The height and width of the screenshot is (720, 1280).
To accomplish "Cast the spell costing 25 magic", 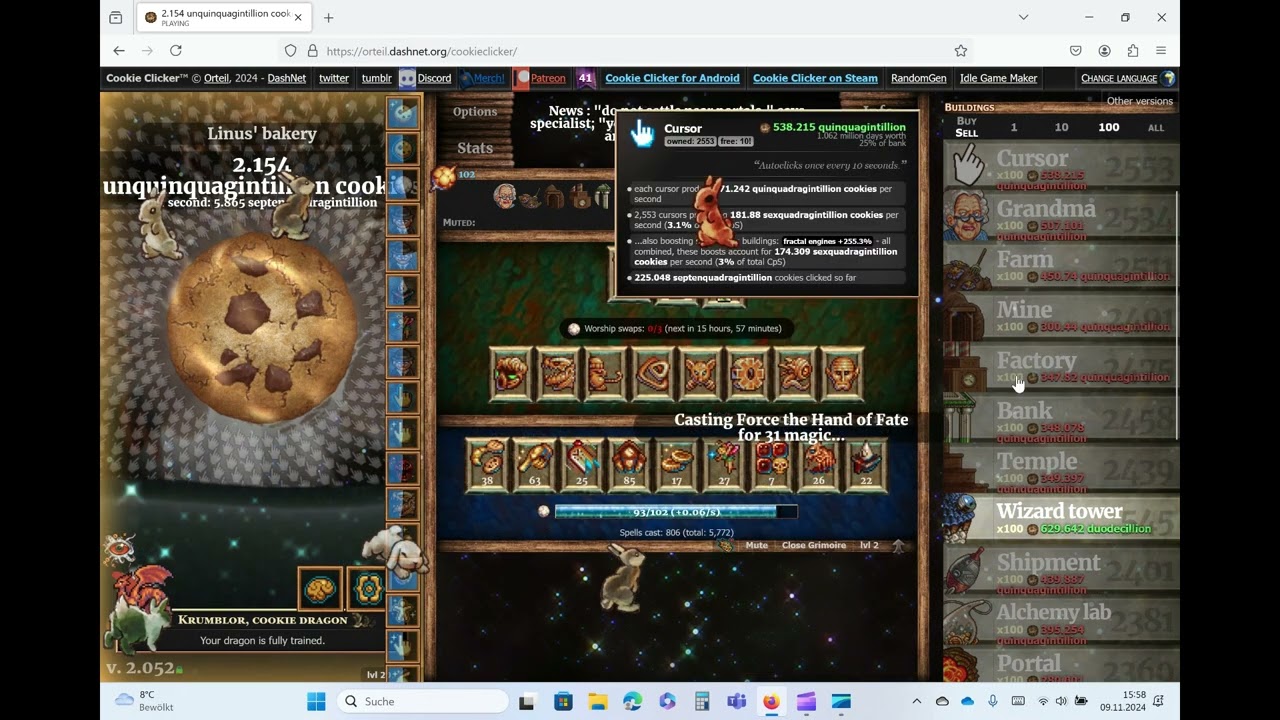I will coord(582,465).
